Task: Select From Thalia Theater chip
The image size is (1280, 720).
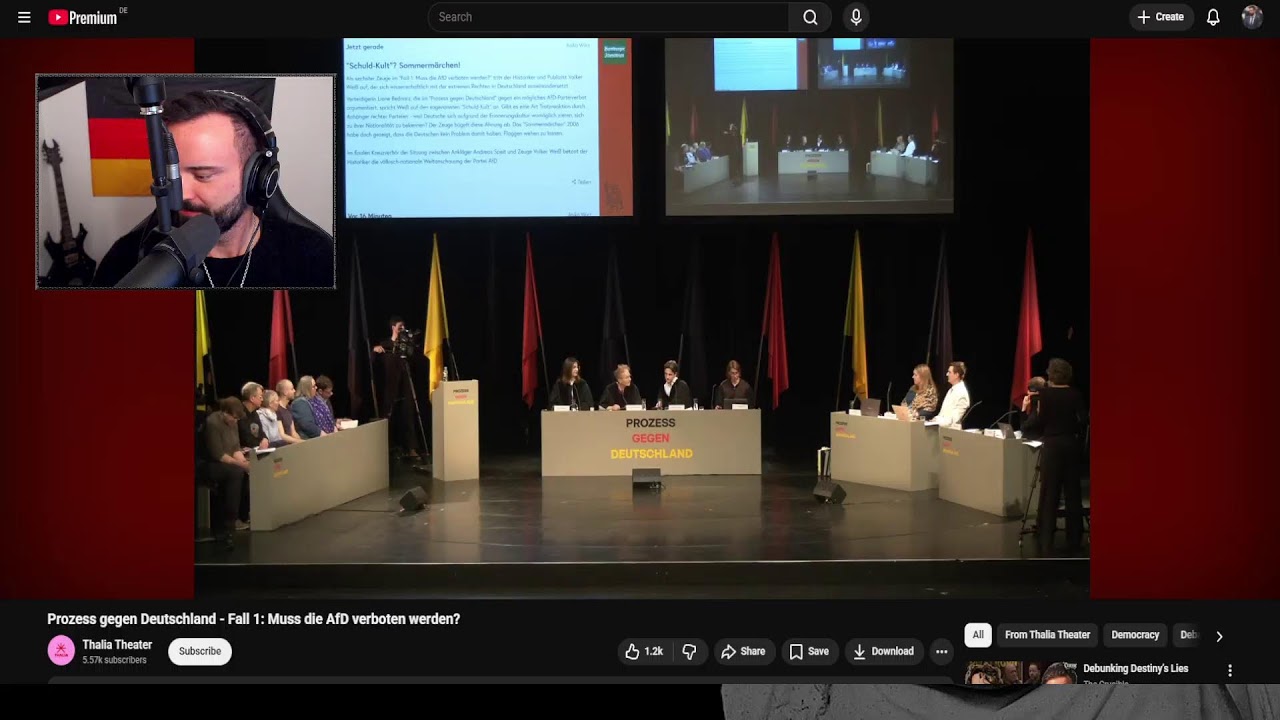Action: 1047,635
